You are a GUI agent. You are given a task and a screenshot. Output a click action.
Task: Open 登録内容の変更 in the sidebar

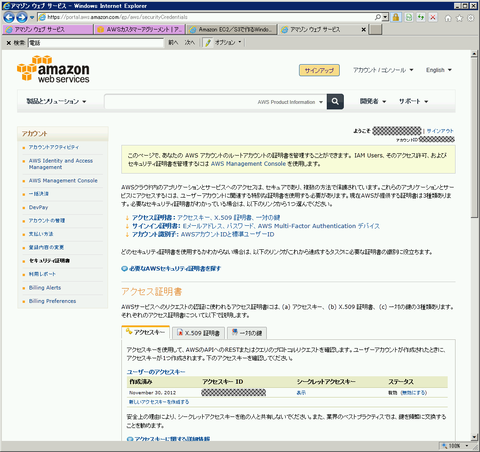[x=46, y=247]
